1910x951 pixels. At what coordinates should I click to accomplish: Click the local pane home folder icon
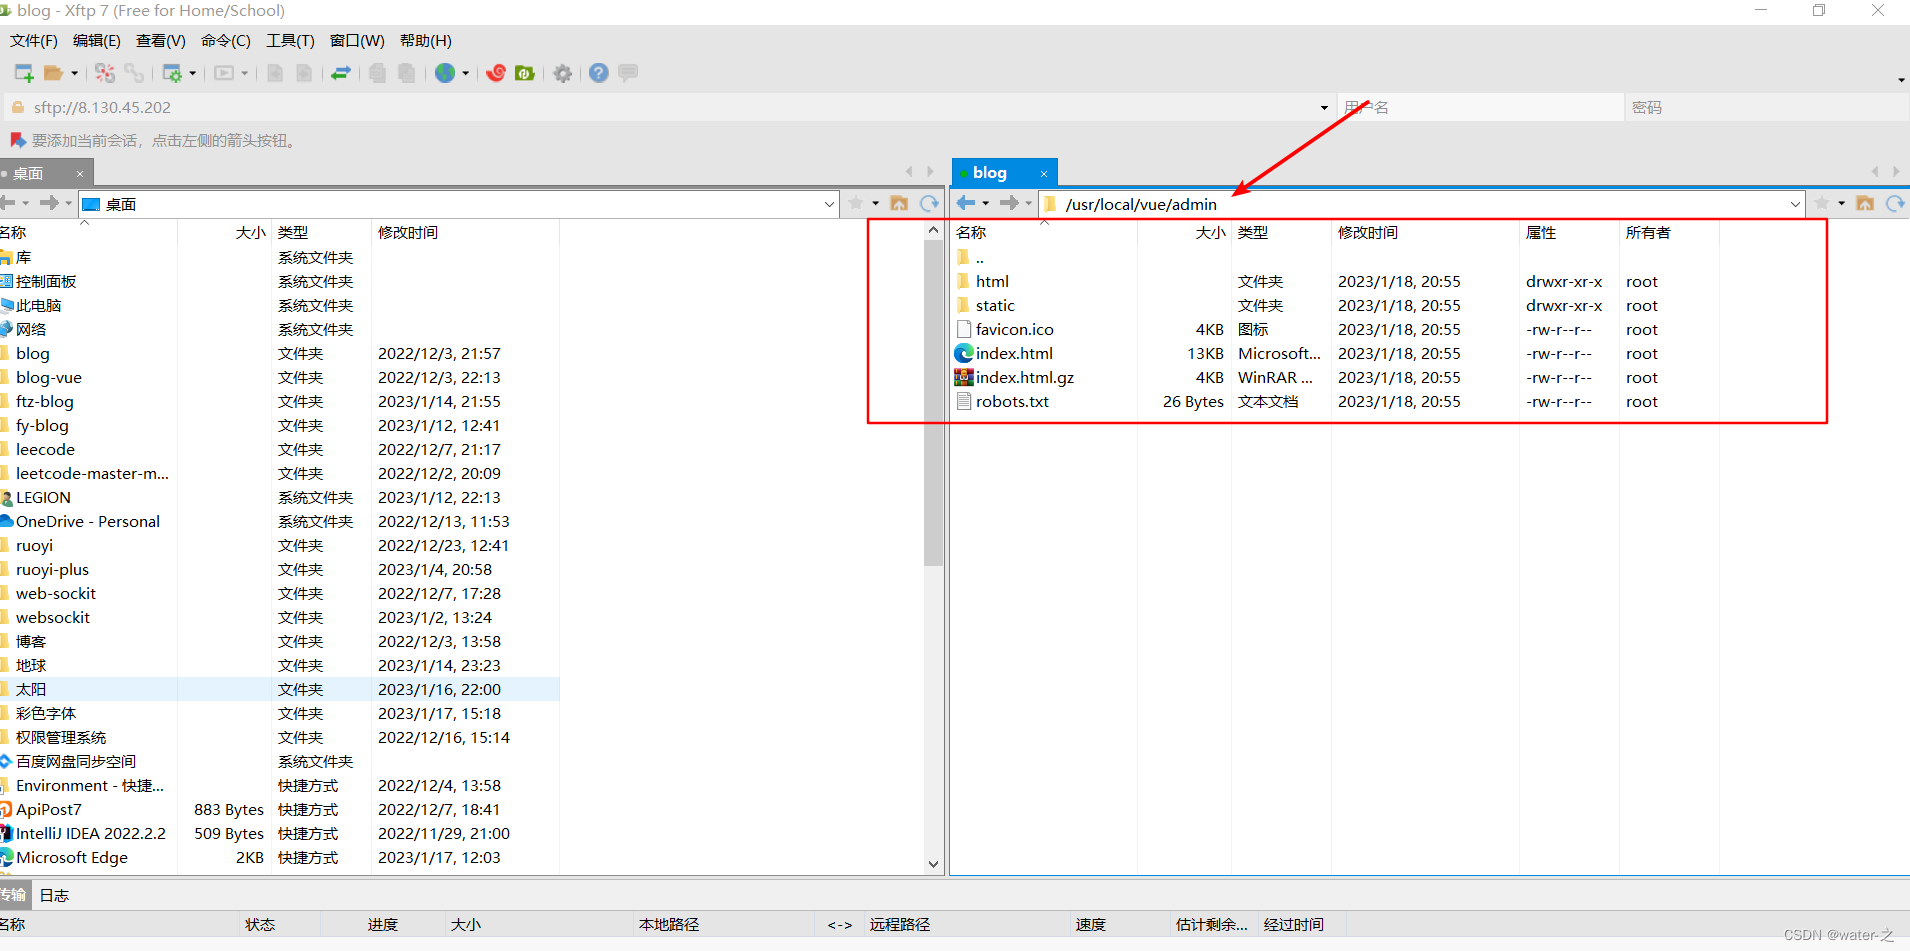pos(899,203)
